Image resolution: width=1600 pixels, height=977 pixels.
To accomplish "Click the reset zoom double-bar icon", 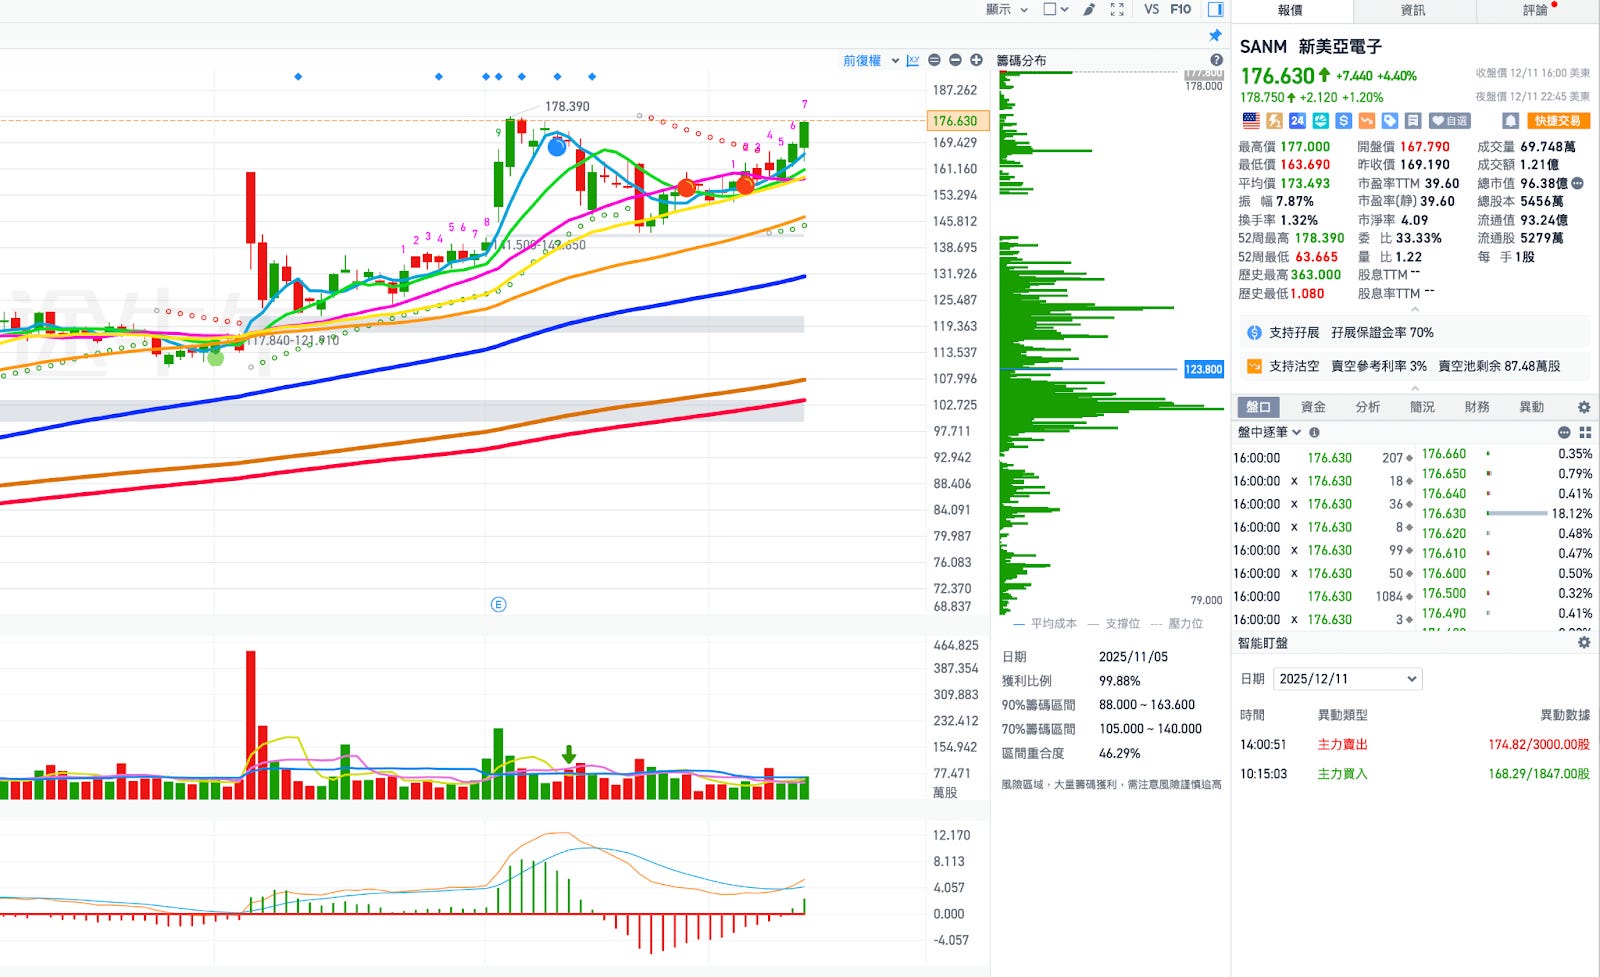I will click(x=934, y=61).
